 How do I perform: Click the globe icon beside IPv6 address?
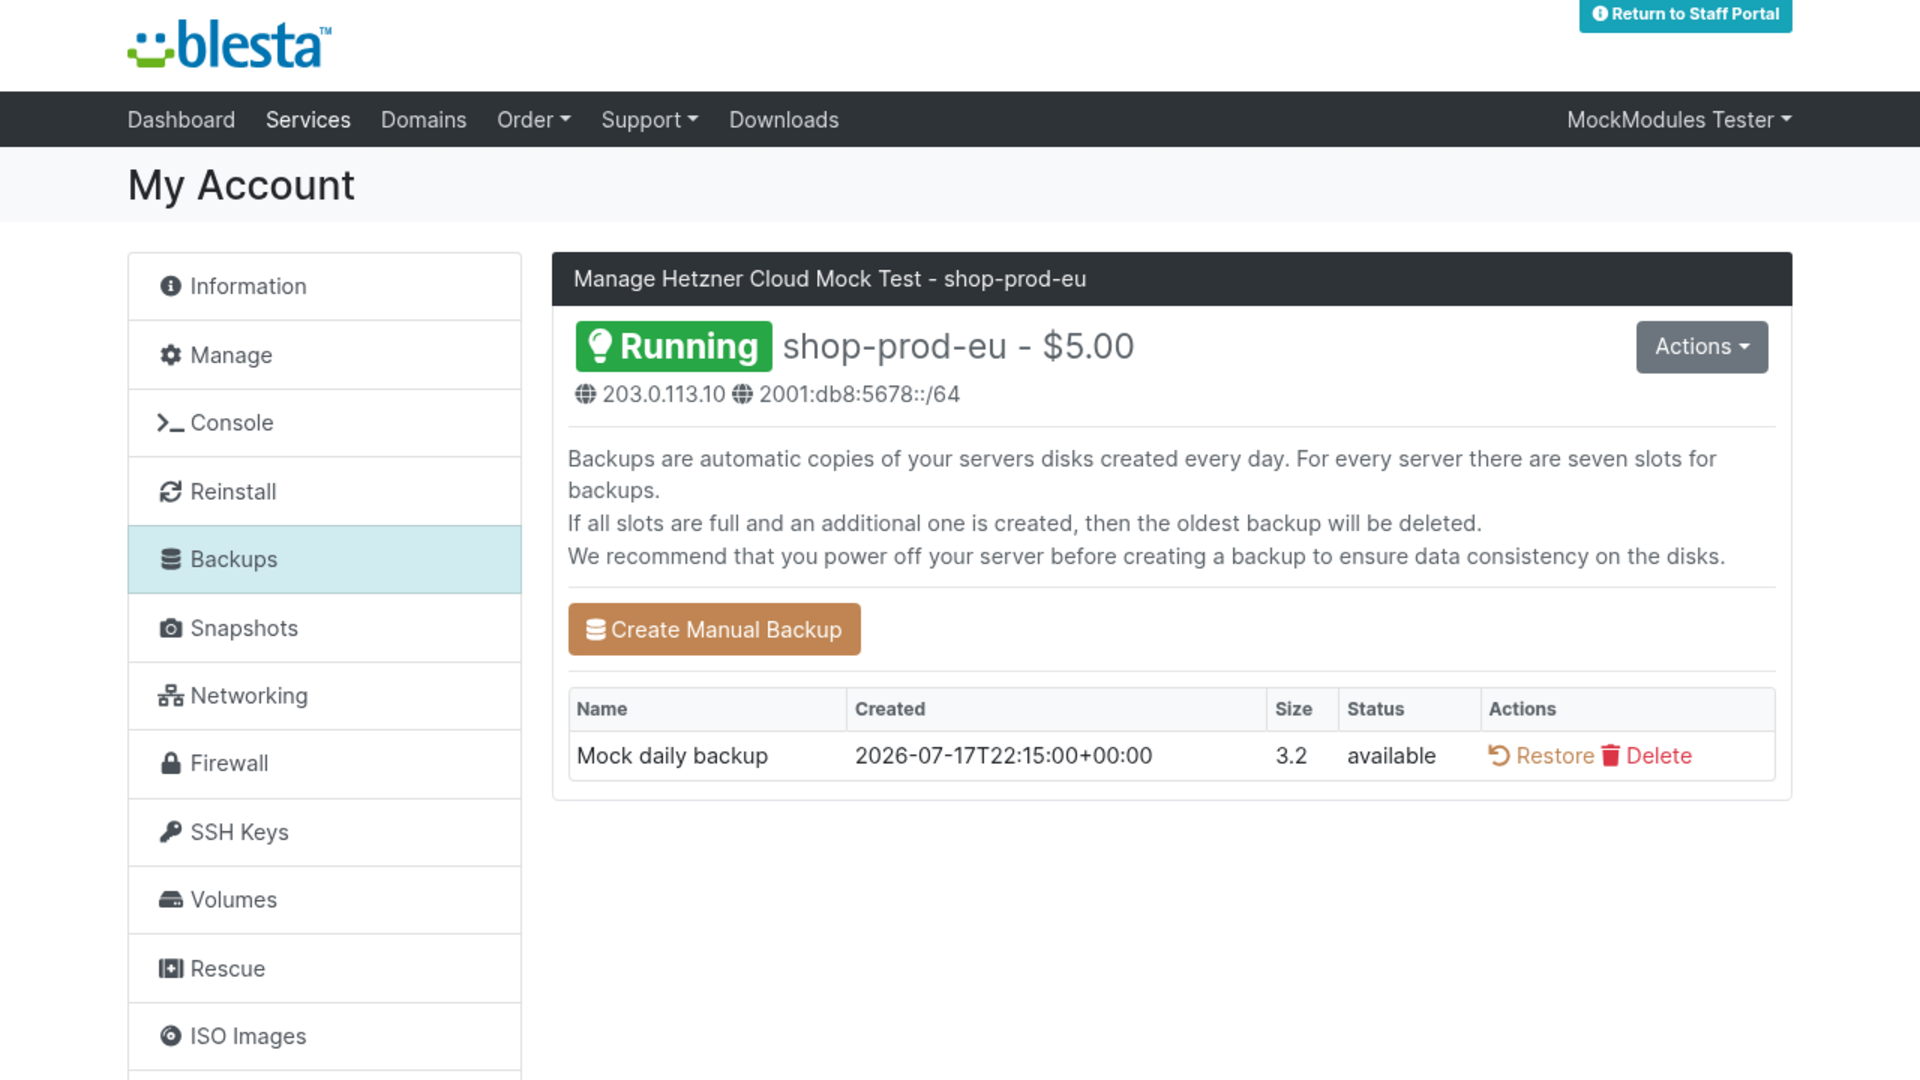742,395
